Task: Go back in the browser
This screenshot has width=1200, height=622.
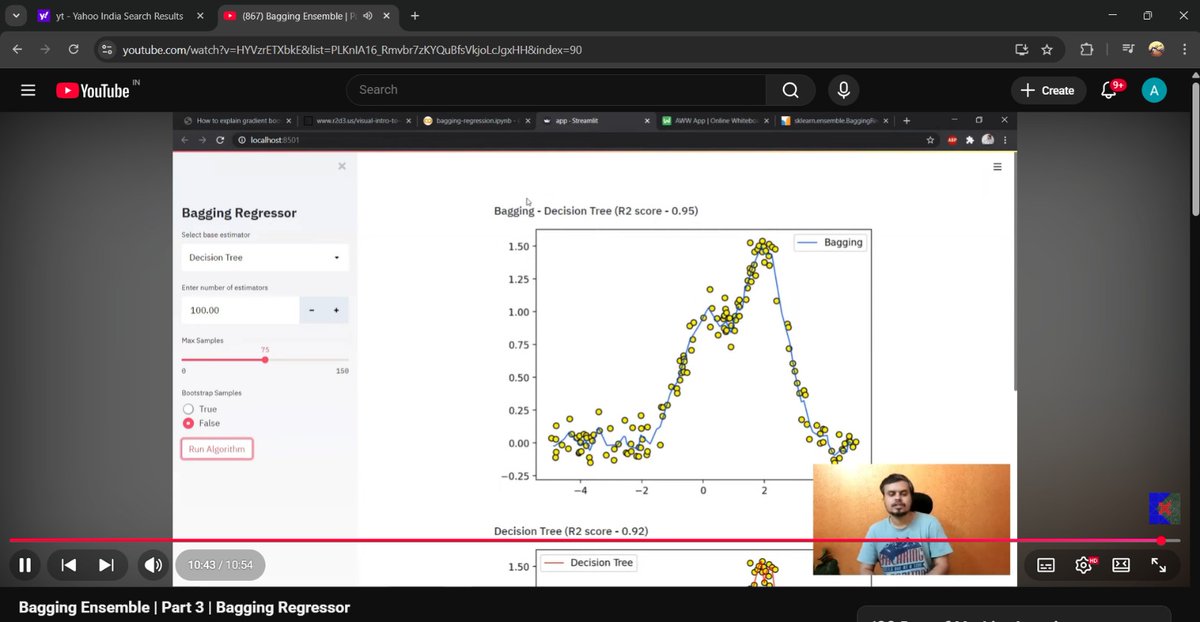Action: [17, 49]
